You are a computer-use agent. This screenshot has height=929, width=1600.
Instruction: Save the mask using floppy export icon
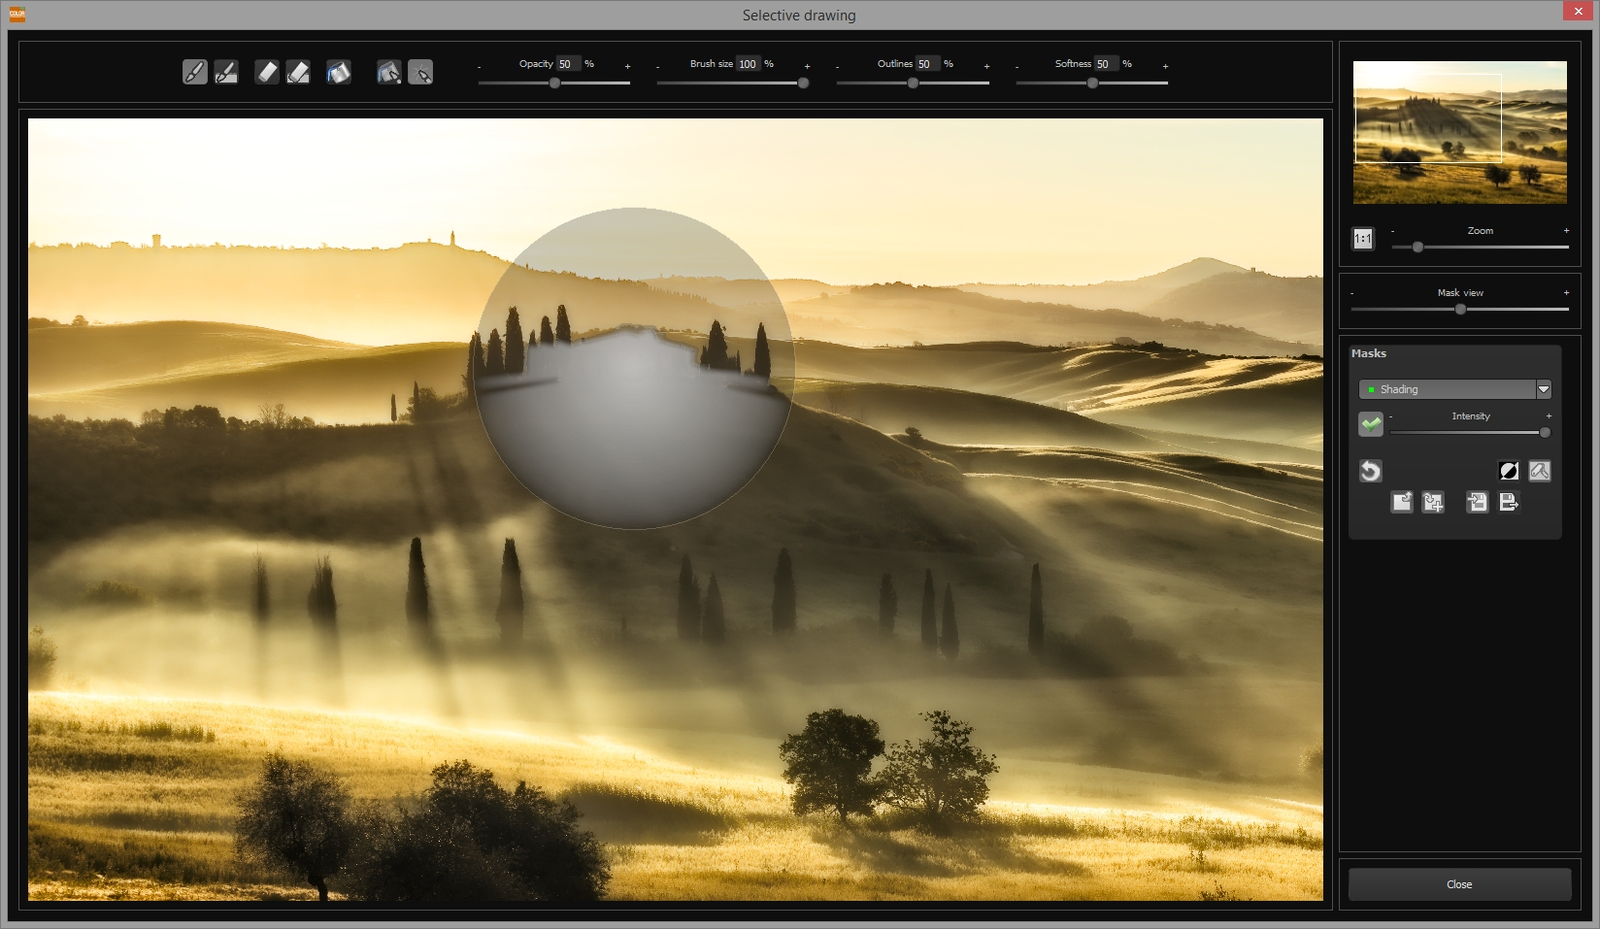point(1509,502)
